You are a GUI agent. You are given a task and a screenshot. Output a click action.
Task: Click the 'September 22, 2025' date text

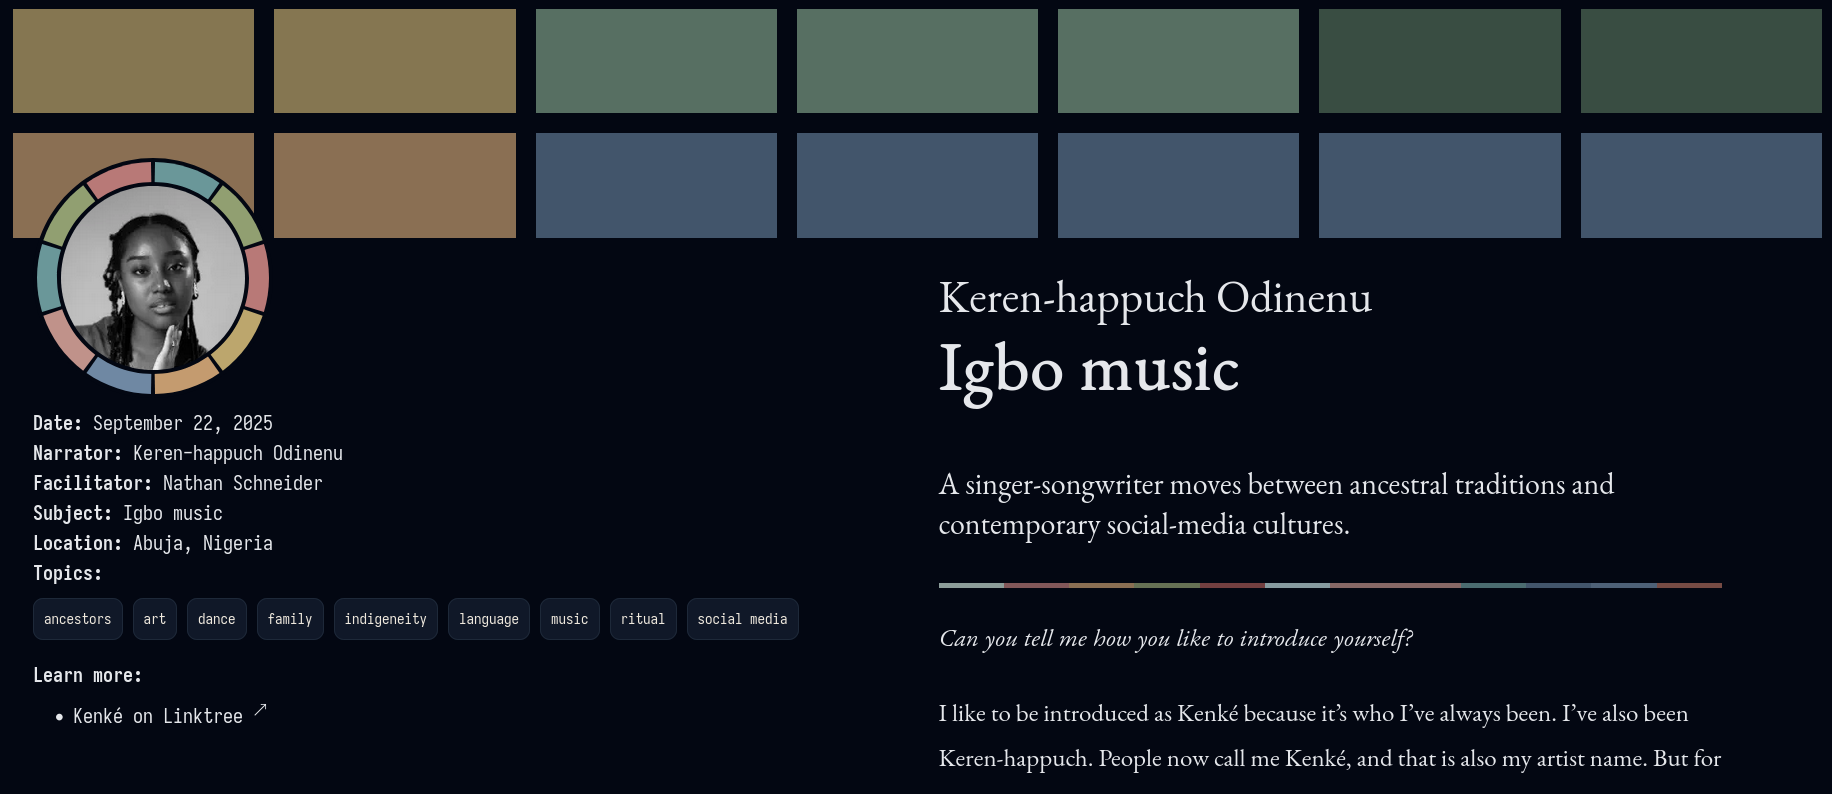[182, 423]
